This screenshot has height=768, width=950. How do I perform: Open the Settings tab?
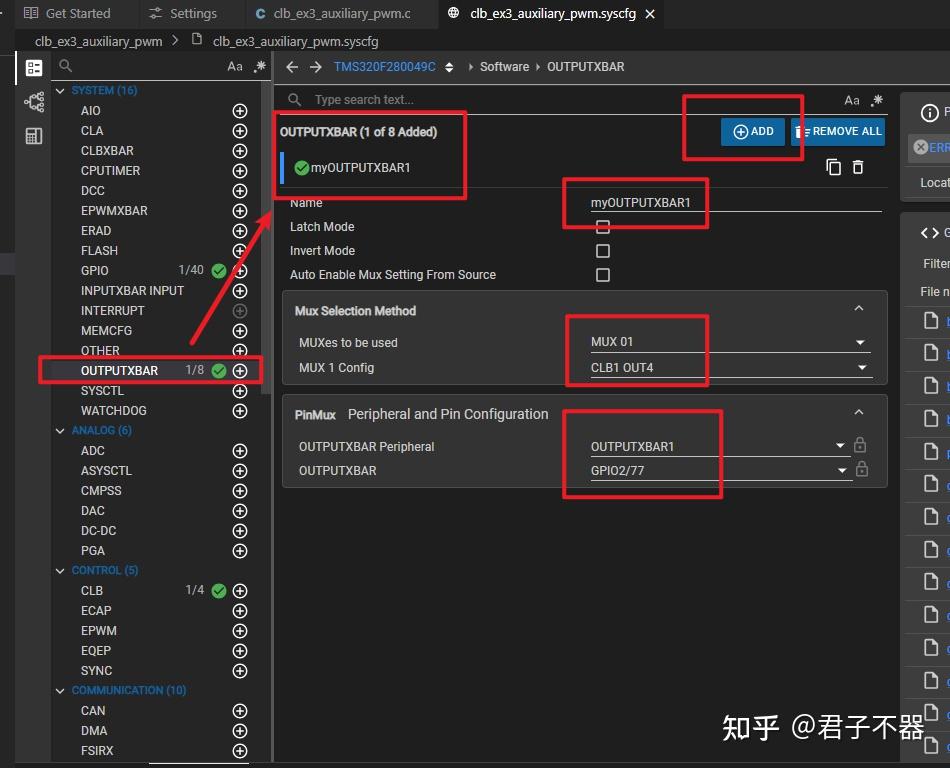coord(183,14)
